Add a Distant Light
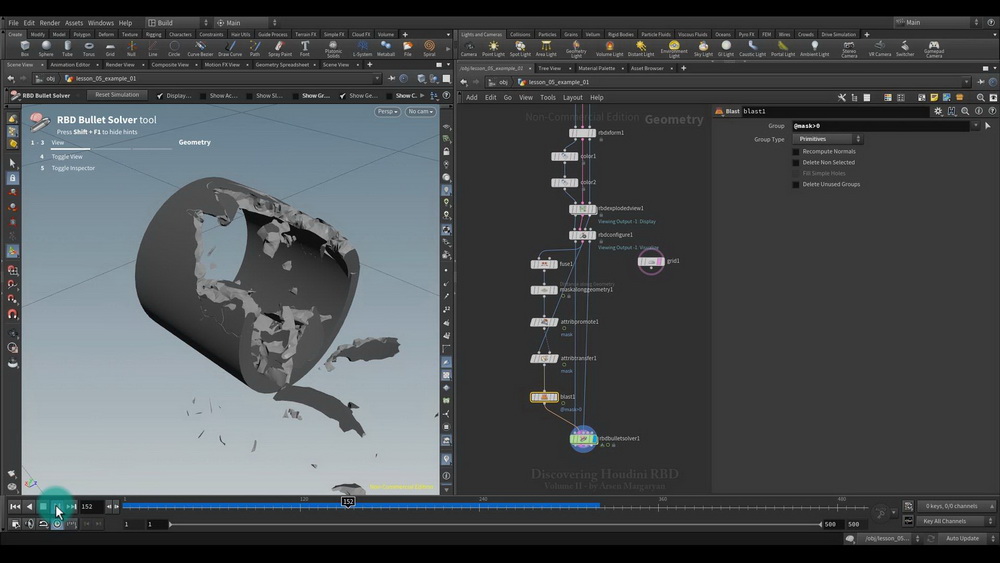The image size is (1000, 563). tap(640, 48)
